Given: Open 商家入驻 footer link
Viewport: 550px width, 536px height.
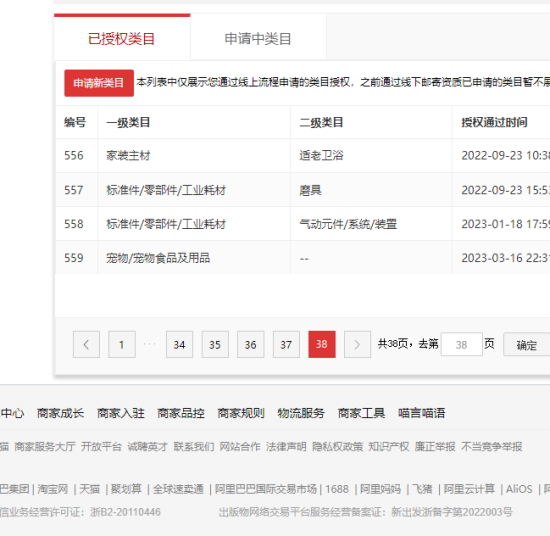Looking at the screenshot, I should [x=121, y=413].
